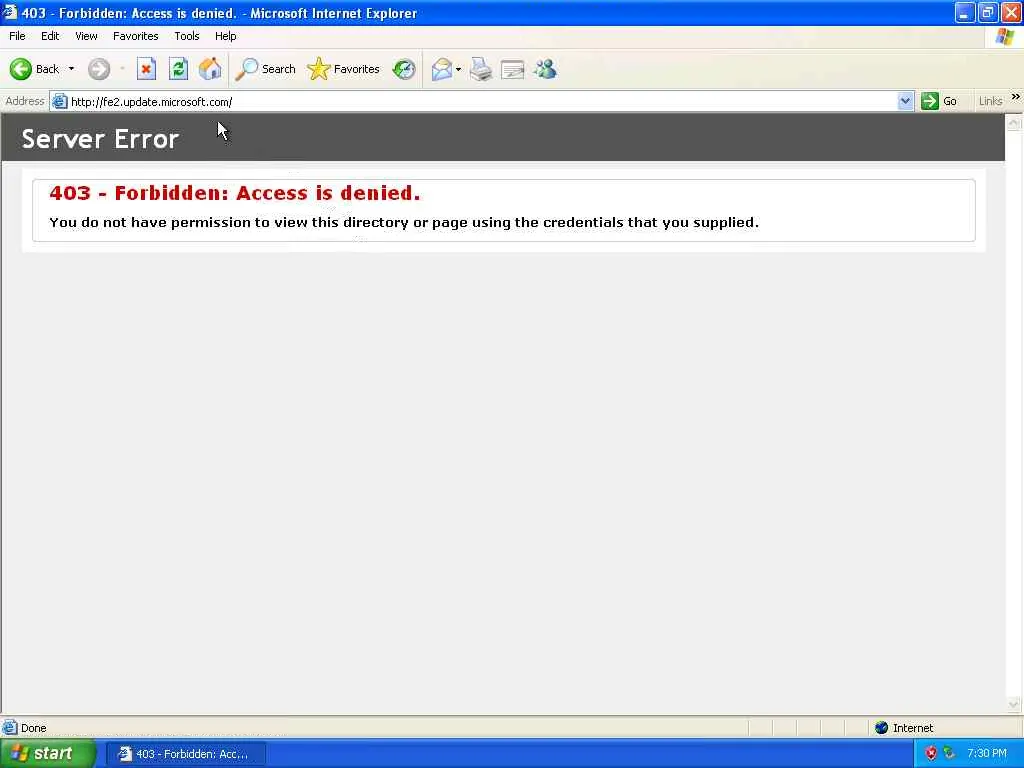Open the Edit menu
The image size is (1024, 768).
coord(50,36)
